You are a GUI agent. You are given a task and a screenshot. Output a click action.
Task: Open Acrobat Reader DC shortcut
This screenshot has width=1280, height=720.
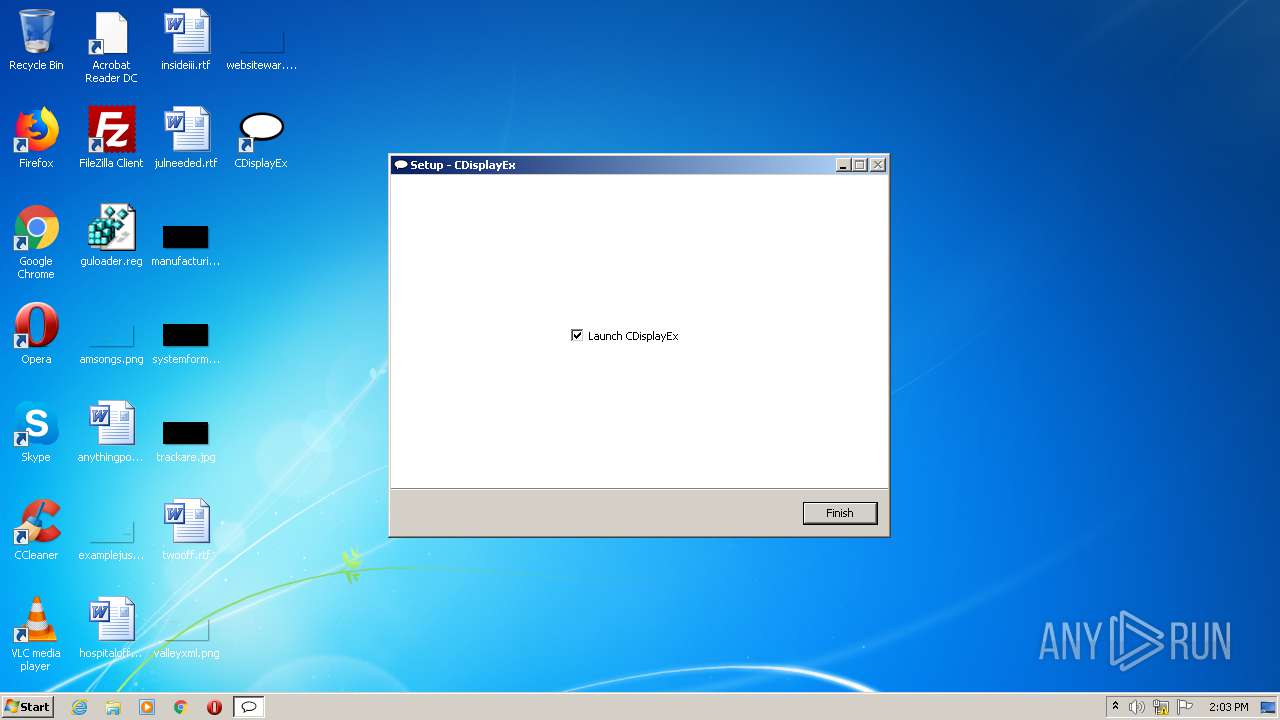point(111,47)
